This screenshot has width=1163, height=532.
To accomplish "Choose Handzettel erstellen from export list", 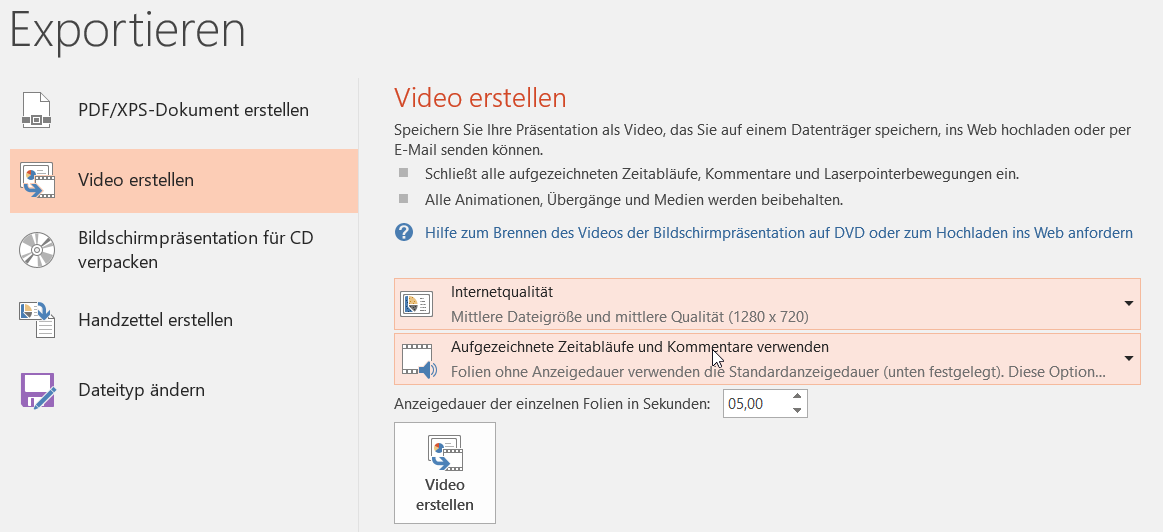I will [x=155, y=320].
